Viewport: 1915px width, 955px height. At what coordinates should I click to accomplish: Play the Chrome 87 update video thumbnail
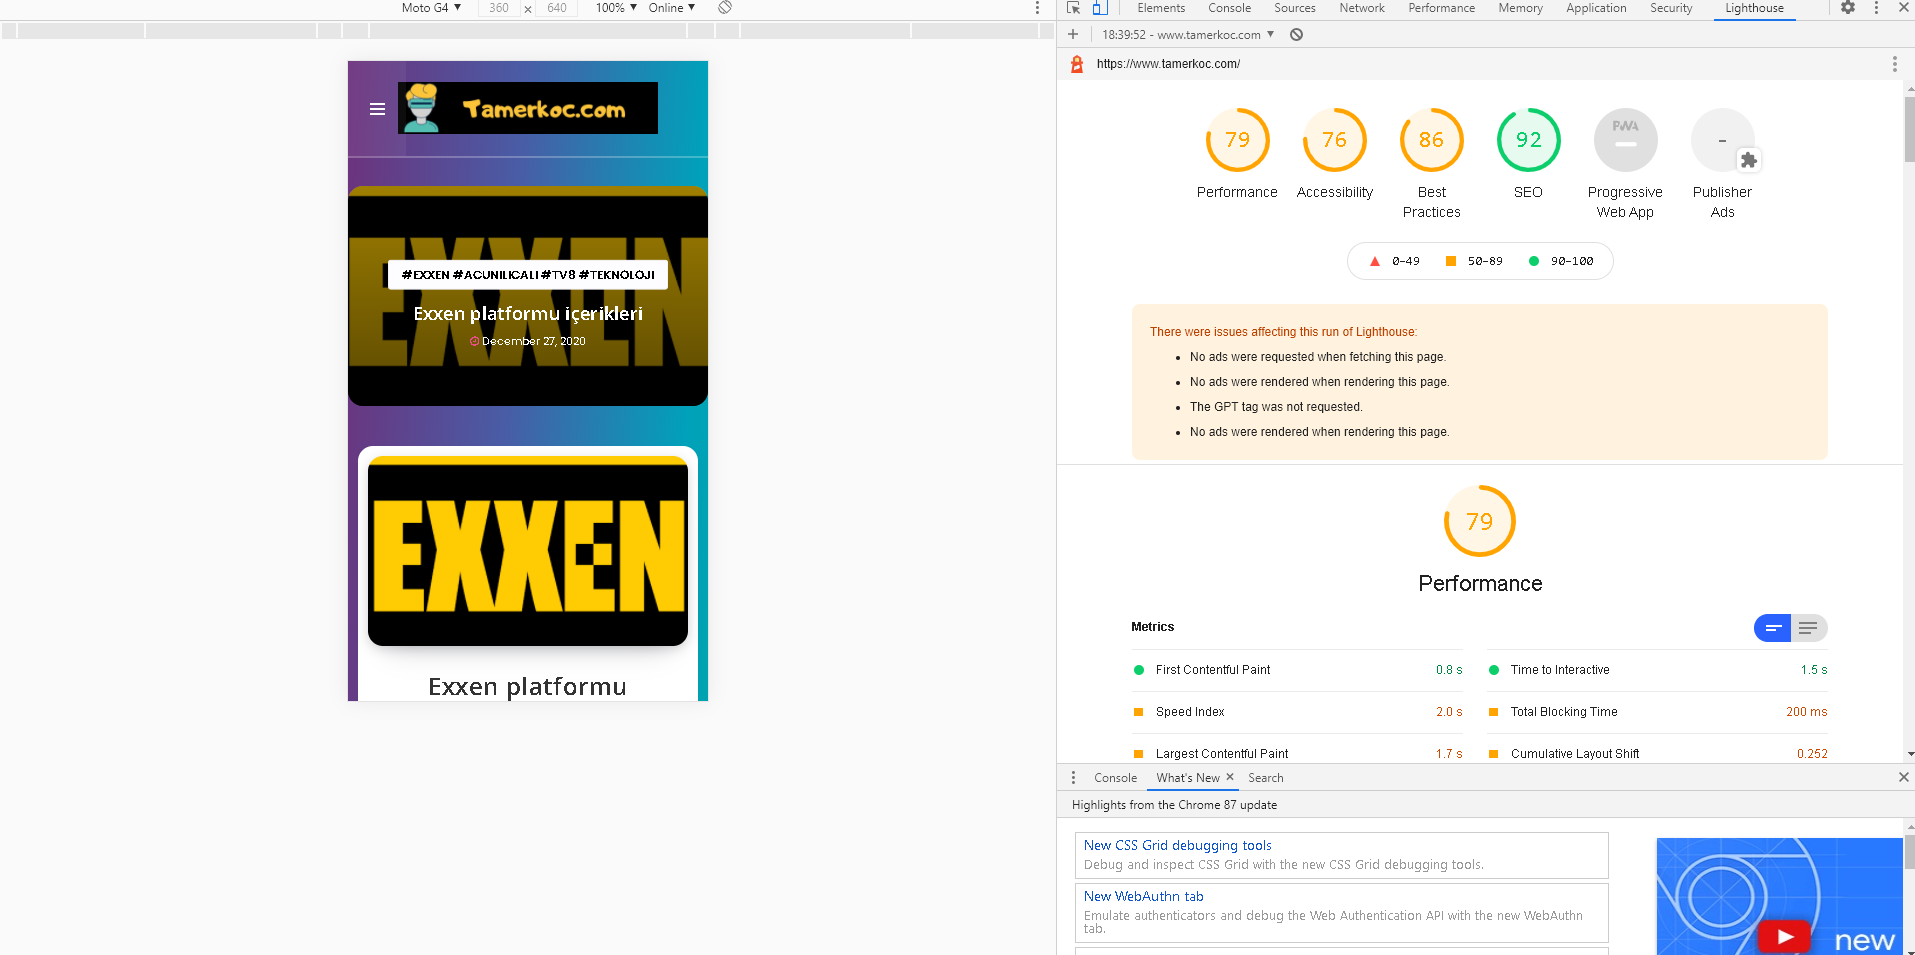pyautogui.click(x=1784, y=936)
